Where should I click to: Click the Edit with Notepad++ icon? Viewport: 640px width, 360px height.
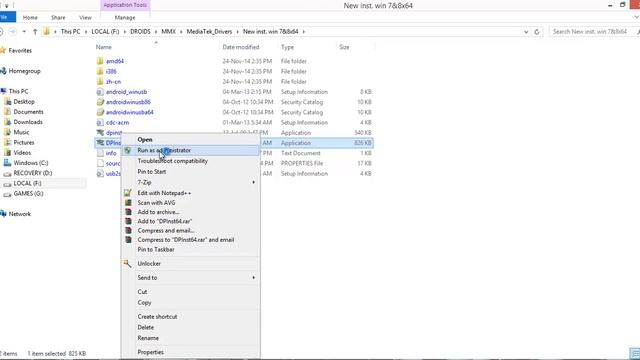[x=128, y=193]
